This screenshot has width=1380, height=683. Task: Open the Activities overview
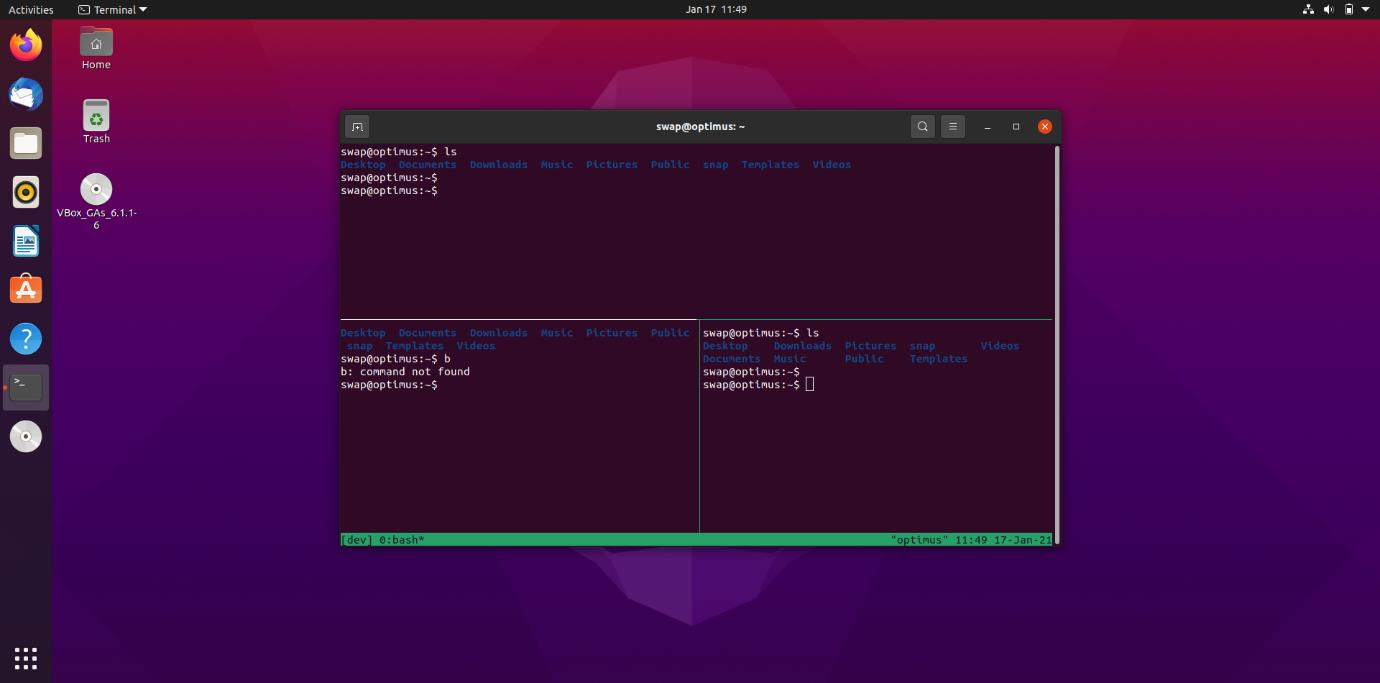tap(31, 9)
